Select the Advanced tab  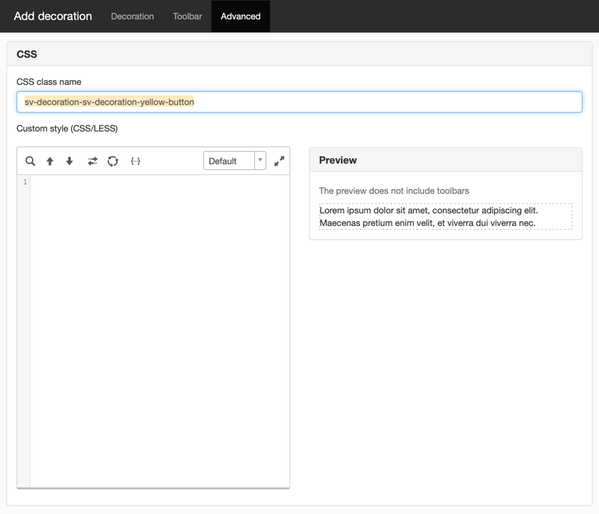click(x=241, y=16)
